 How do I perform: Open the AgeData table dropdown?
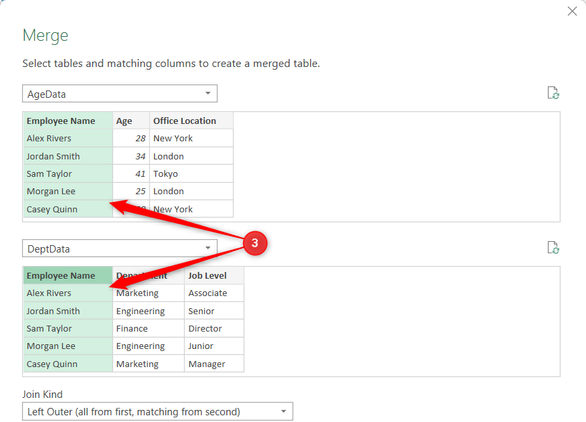click(120, 93)
